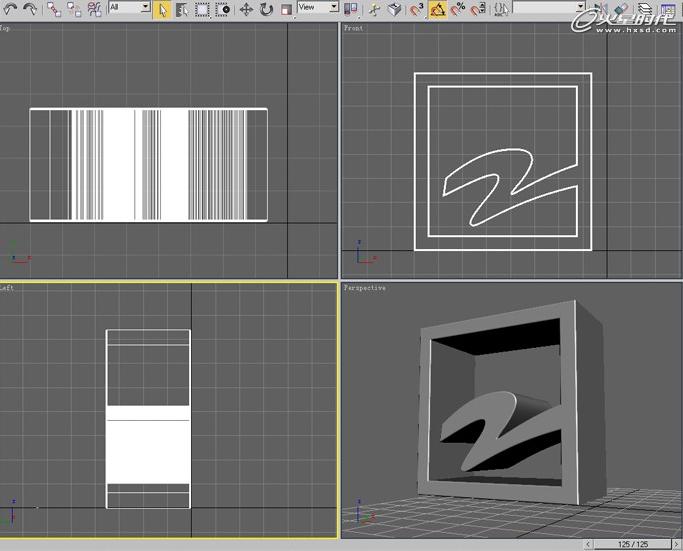
Task: Click the Unlink Selection icon
Action: tap(74, 9)
